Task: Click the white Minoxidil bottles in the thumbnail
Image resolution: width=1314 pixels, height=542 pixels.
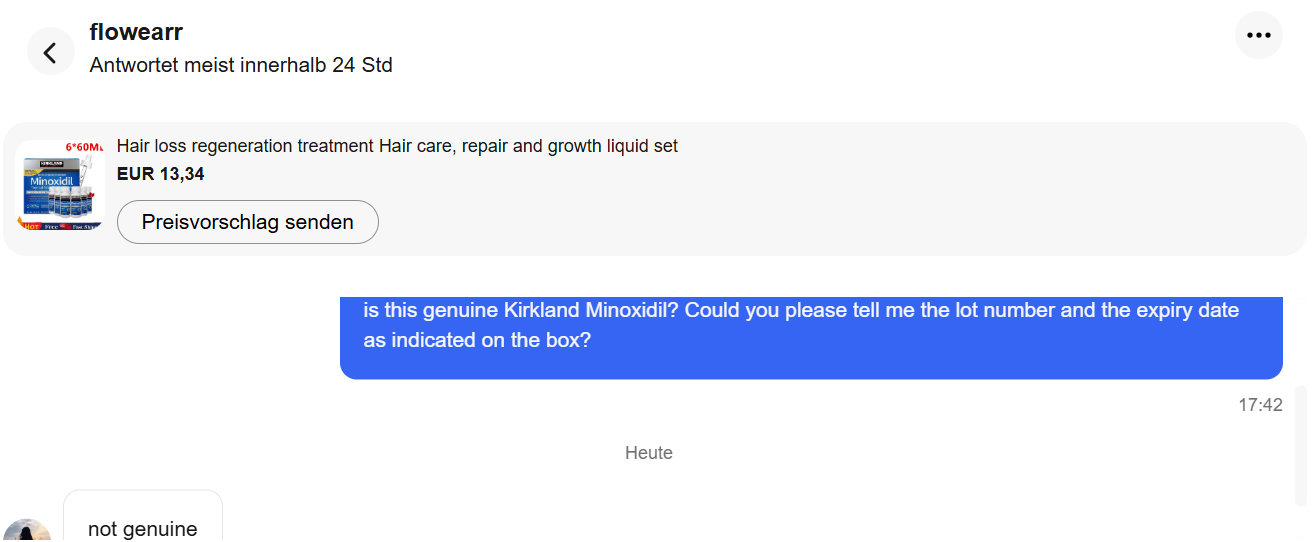Action: 72,205
